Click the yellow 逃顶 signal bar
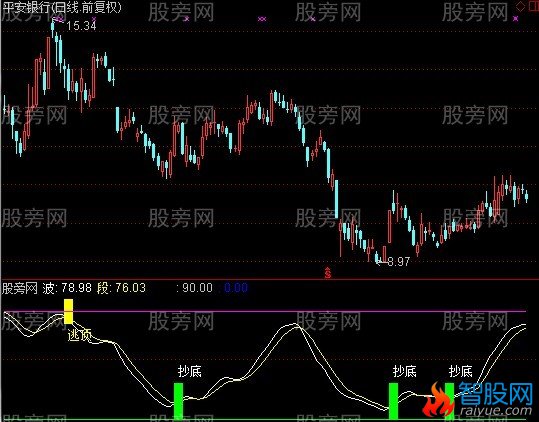The width and height of the screenshot is (539, 422). [x=68, y=311]
